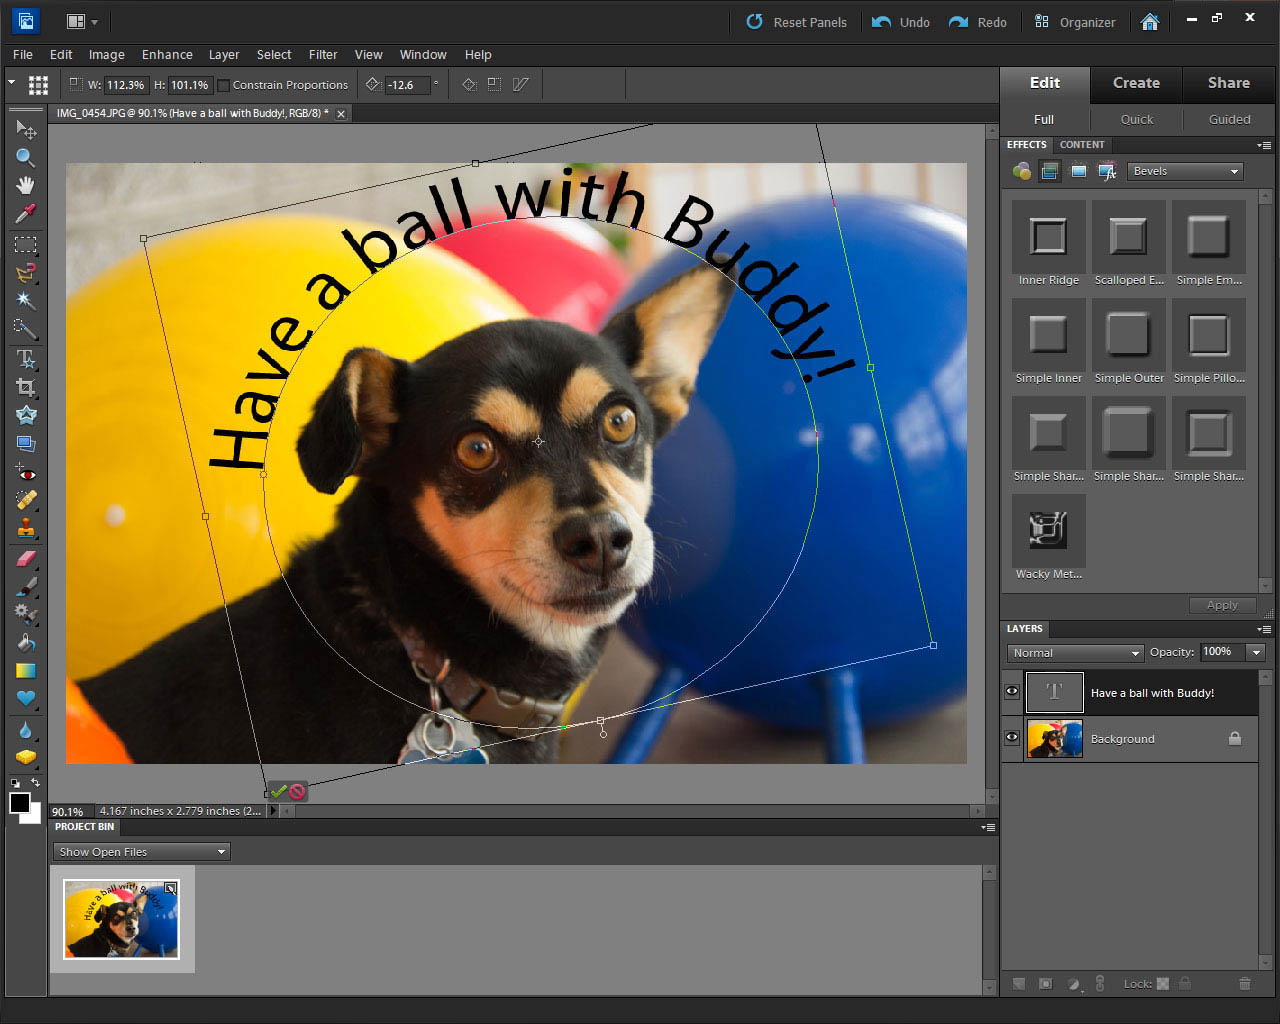Image resolution: width=1280 pixels, height=1024 pixels.
Task: Open the Bevels effects dropdown
Action: pyautogui.click(x=1185, y=171)
